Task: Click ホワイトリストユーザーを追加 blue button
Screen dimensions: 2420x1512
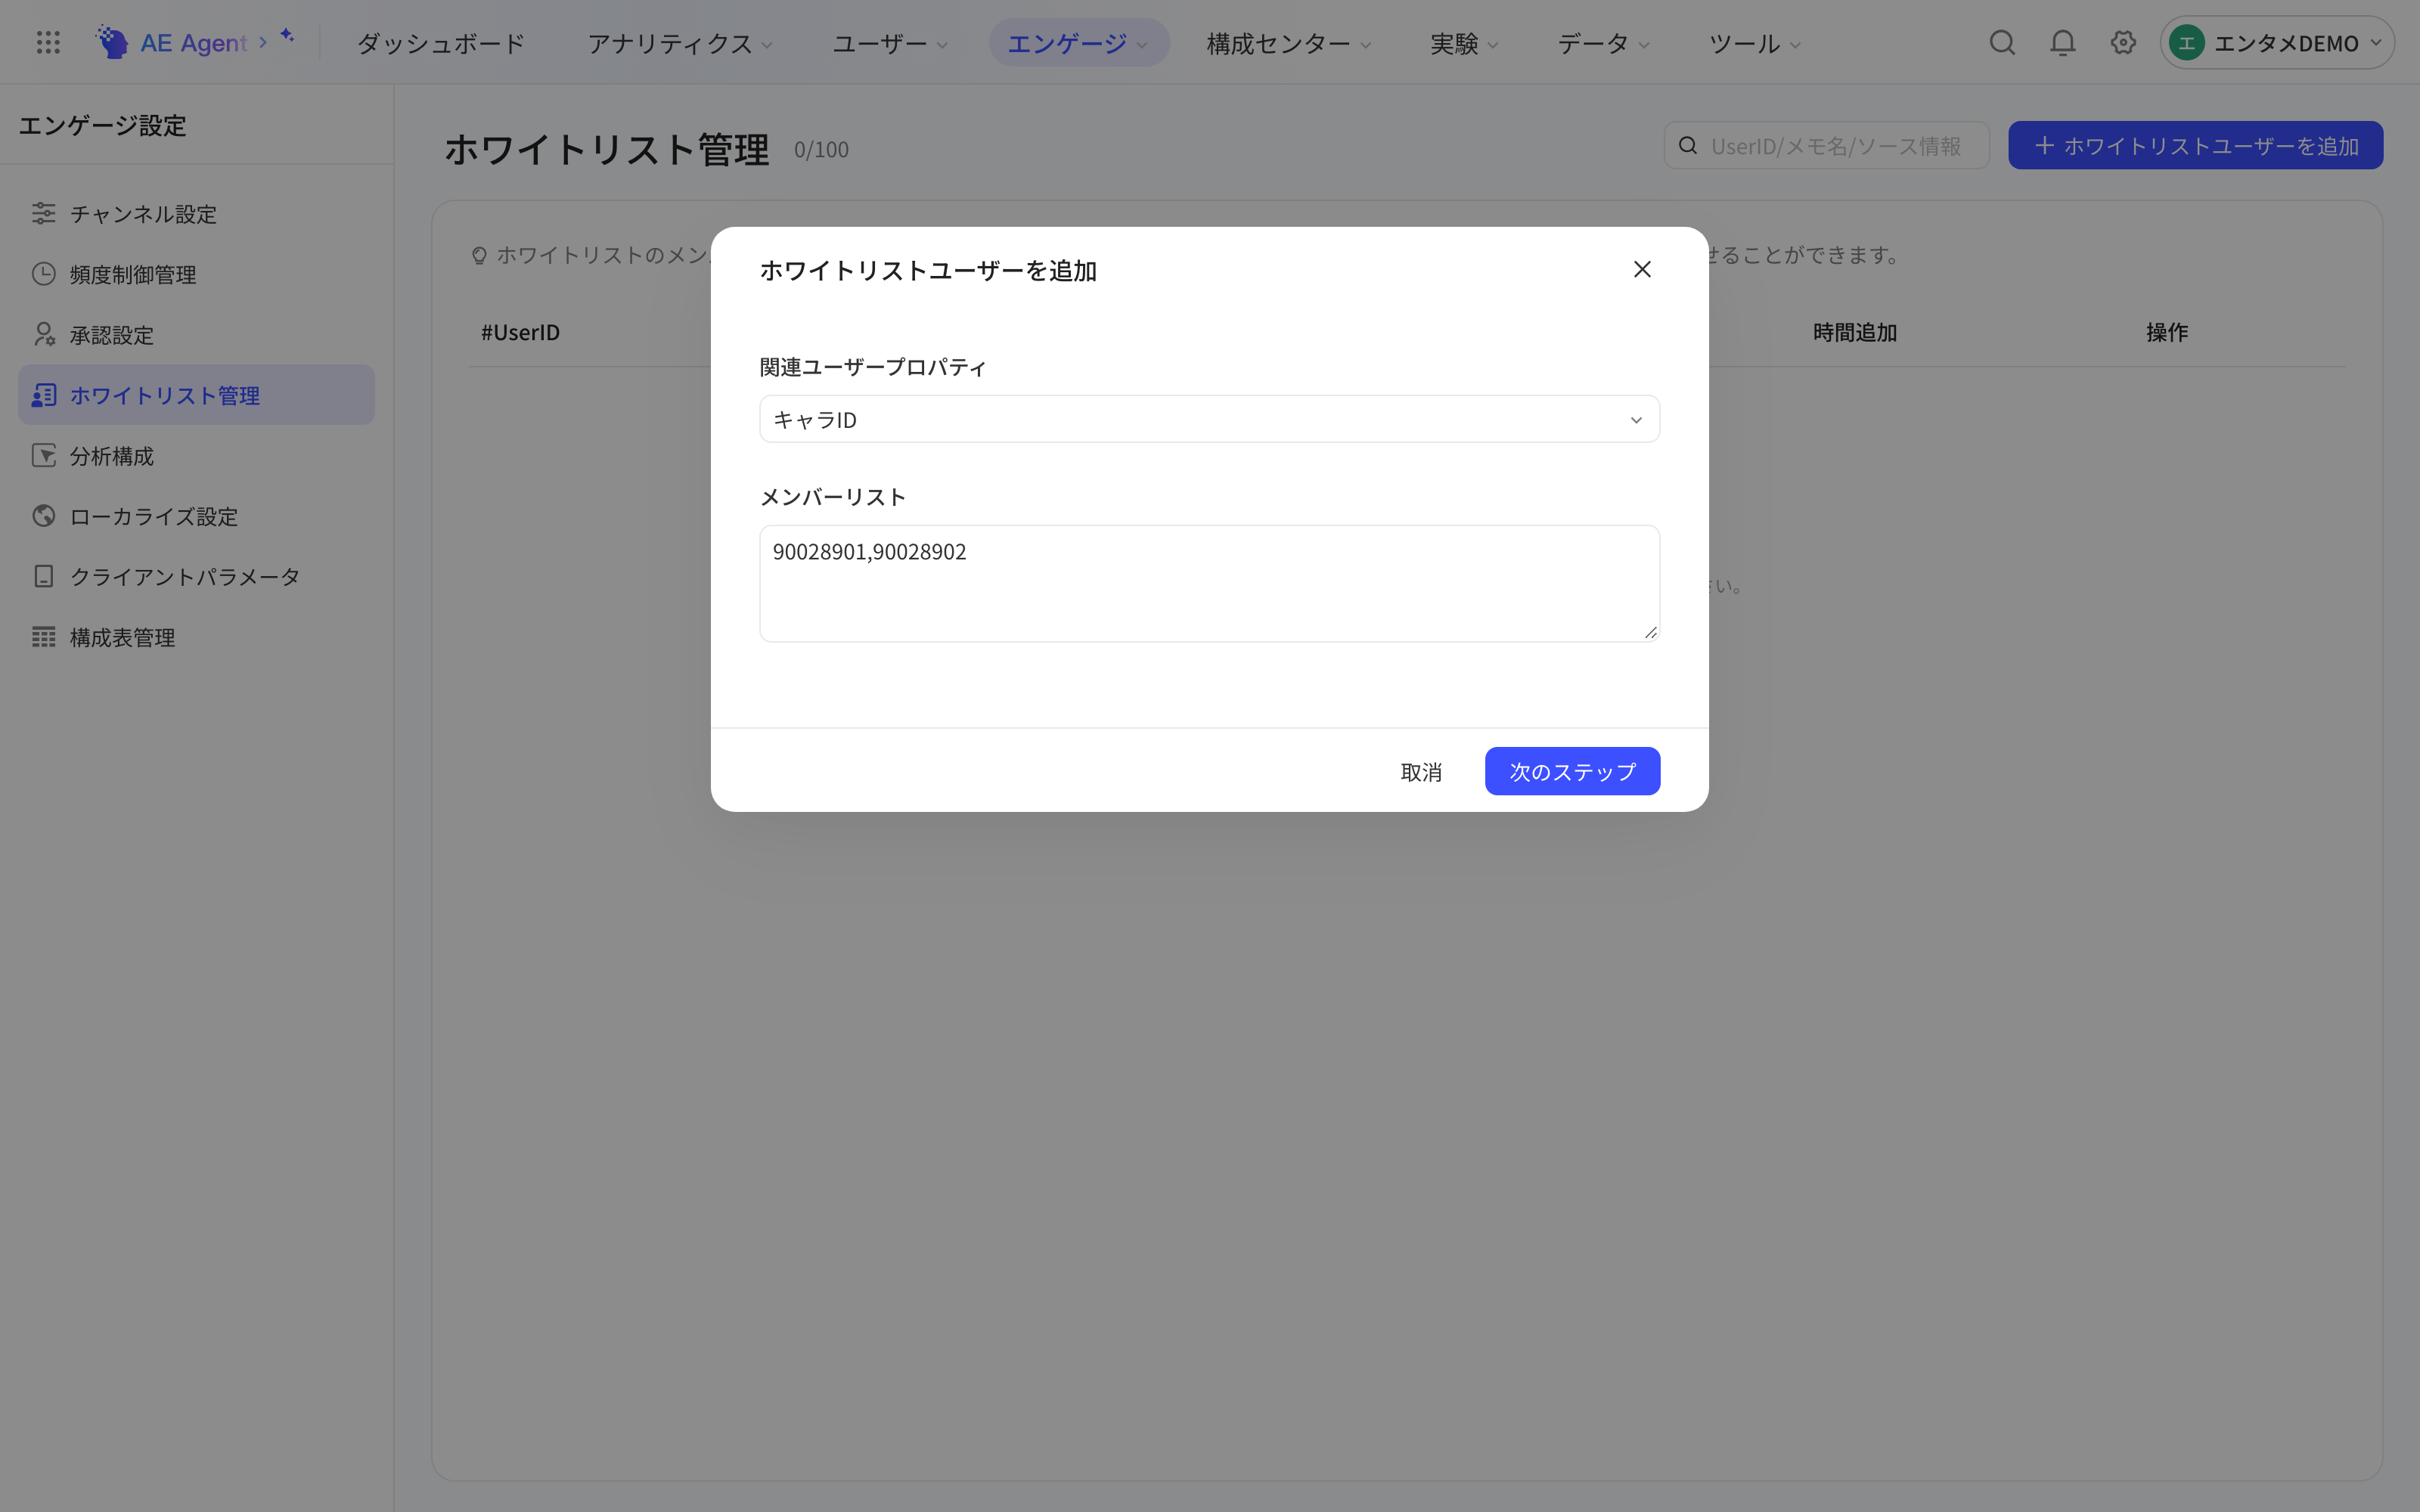Action: tap(2195, 146)
